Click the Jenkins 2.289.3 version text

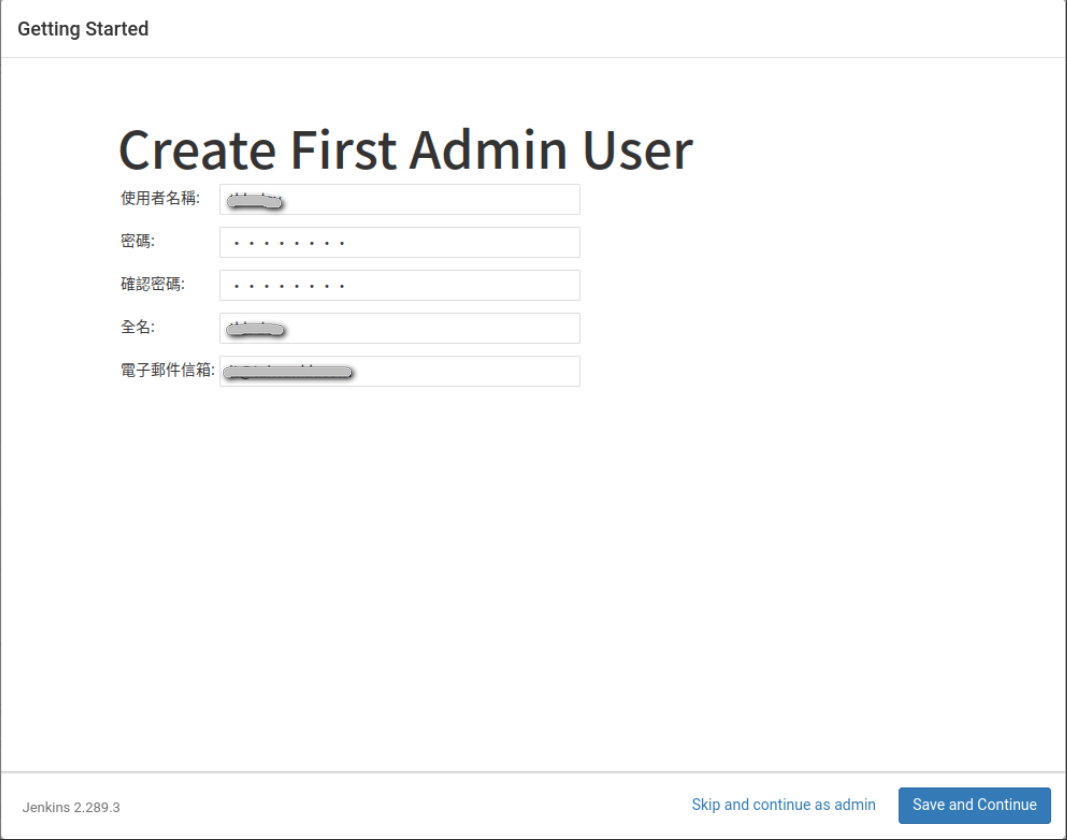[x=71, y=807]
